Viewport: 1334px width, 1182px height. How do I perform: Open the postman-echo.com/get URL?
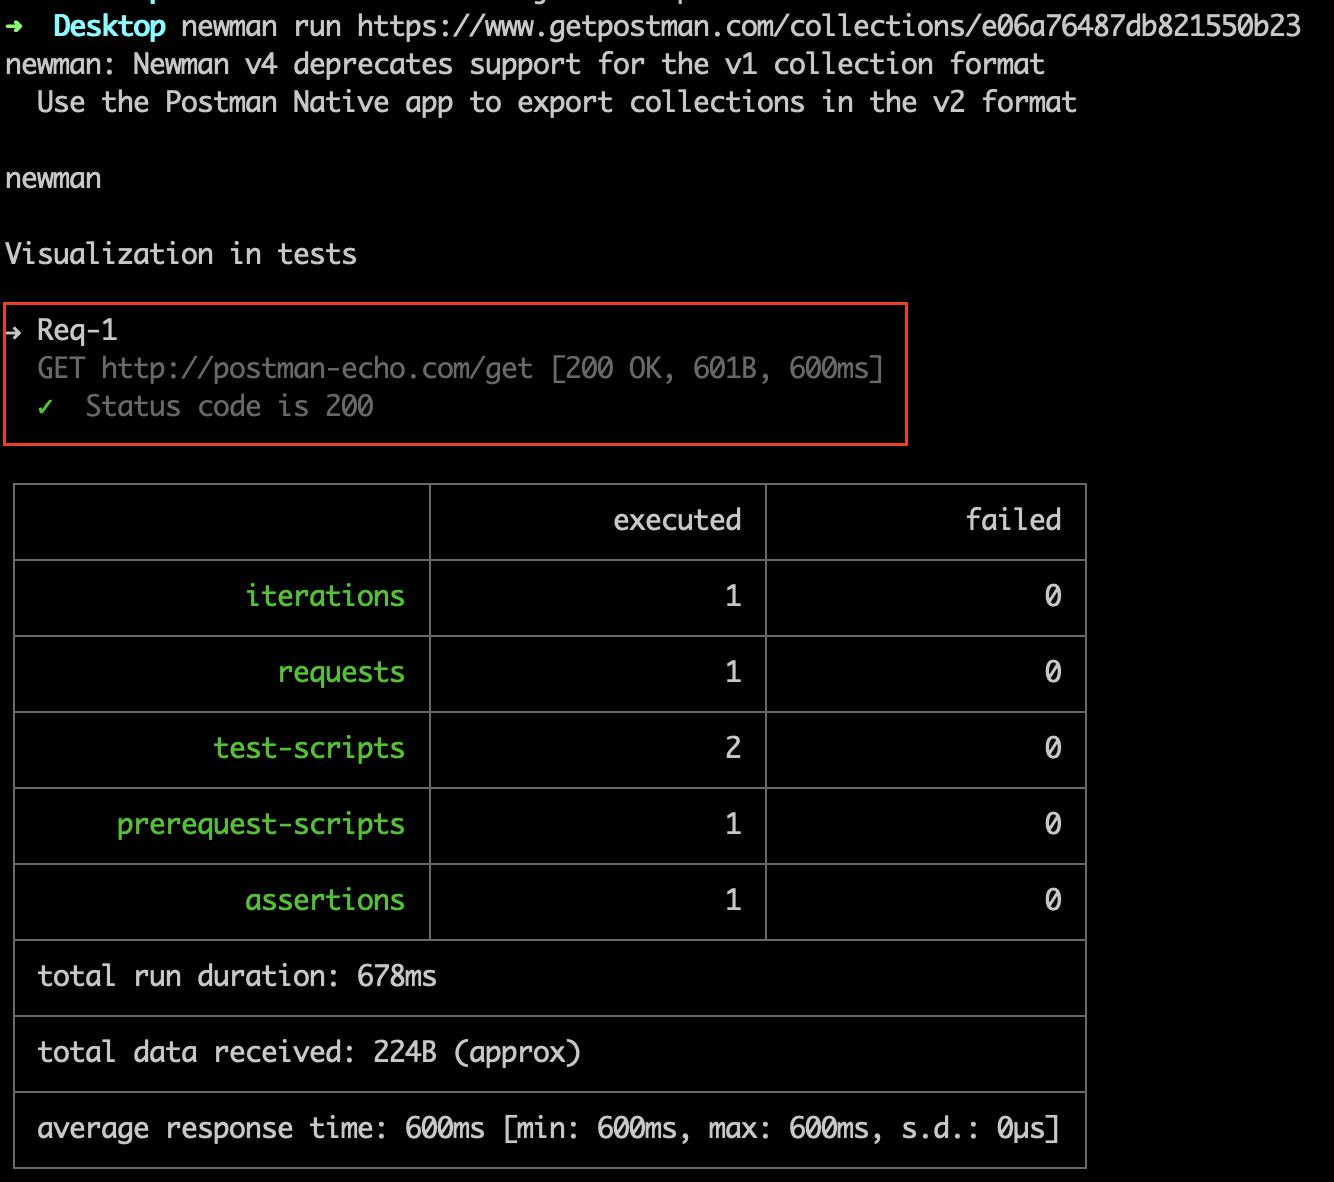[315, 368]
